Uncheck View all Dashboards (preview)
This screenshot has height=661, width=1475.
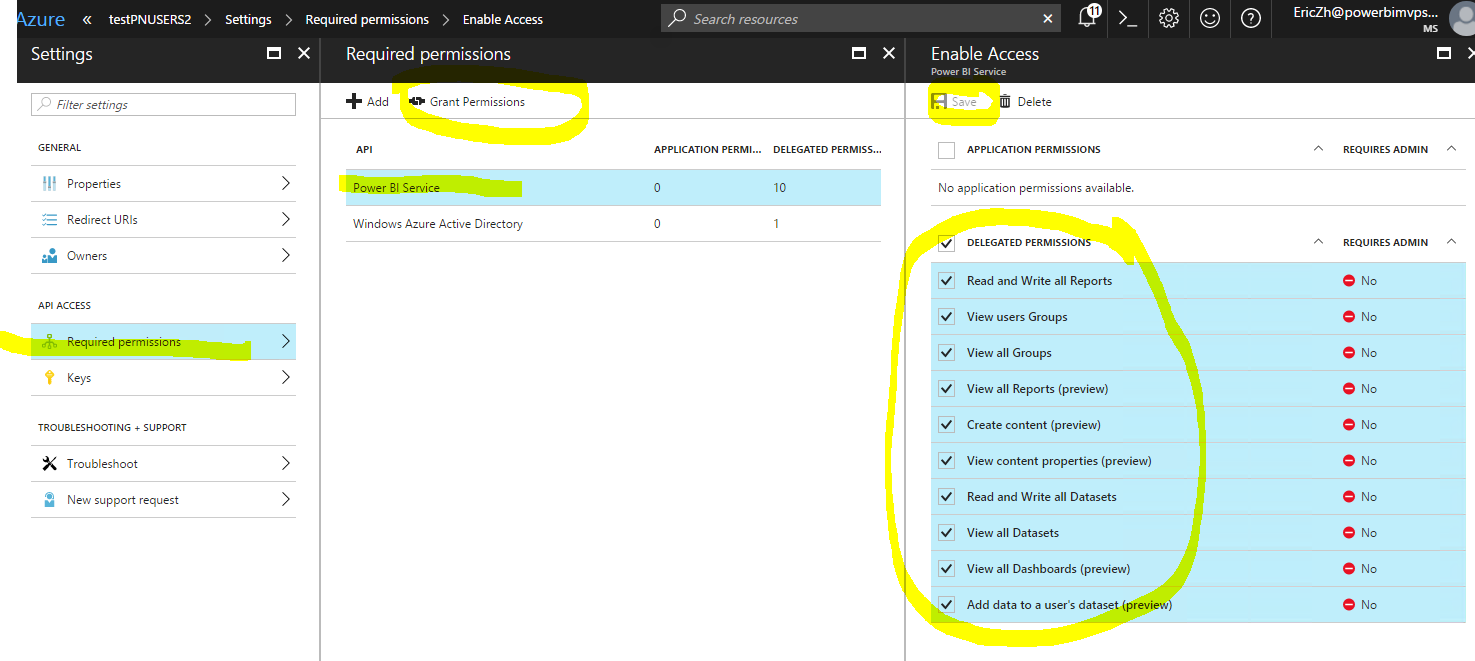[947, 568]
